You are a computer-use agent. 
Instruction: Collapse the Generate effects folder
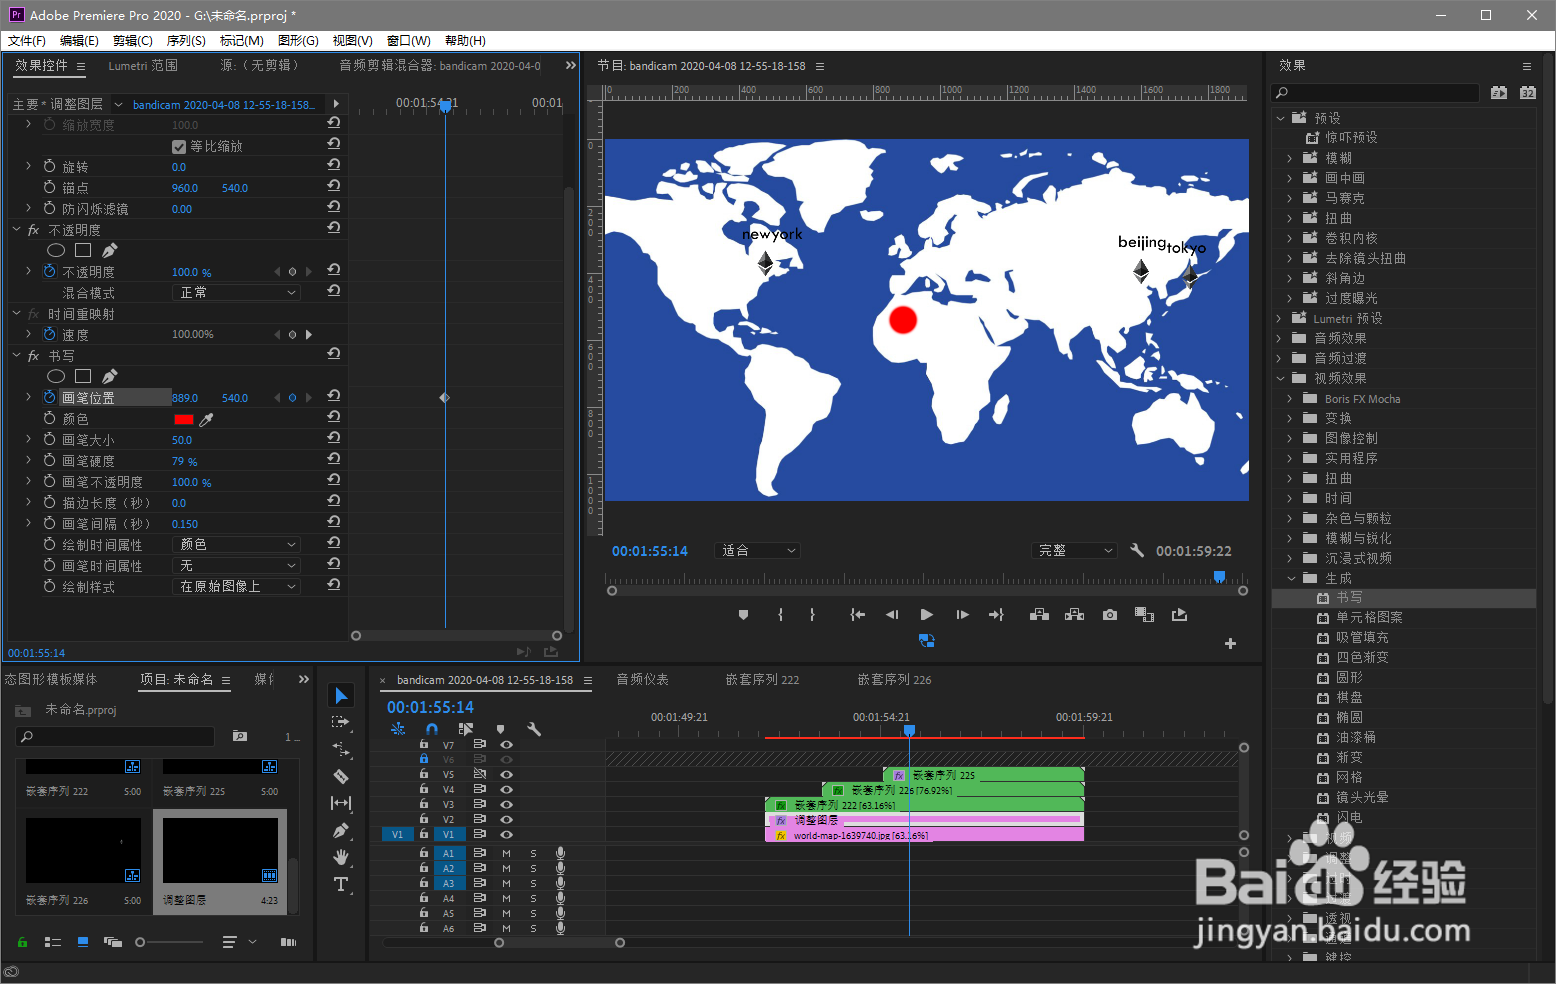1290,578
